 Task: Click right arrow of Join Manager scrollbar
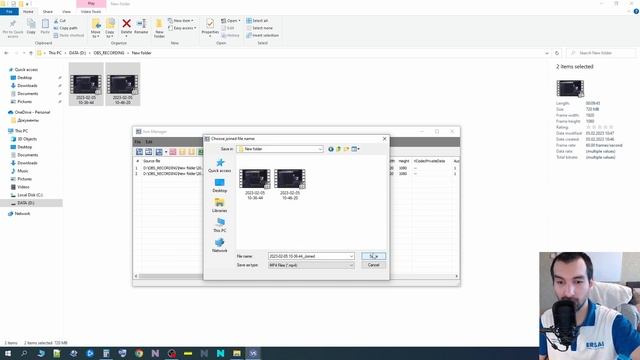456,276
